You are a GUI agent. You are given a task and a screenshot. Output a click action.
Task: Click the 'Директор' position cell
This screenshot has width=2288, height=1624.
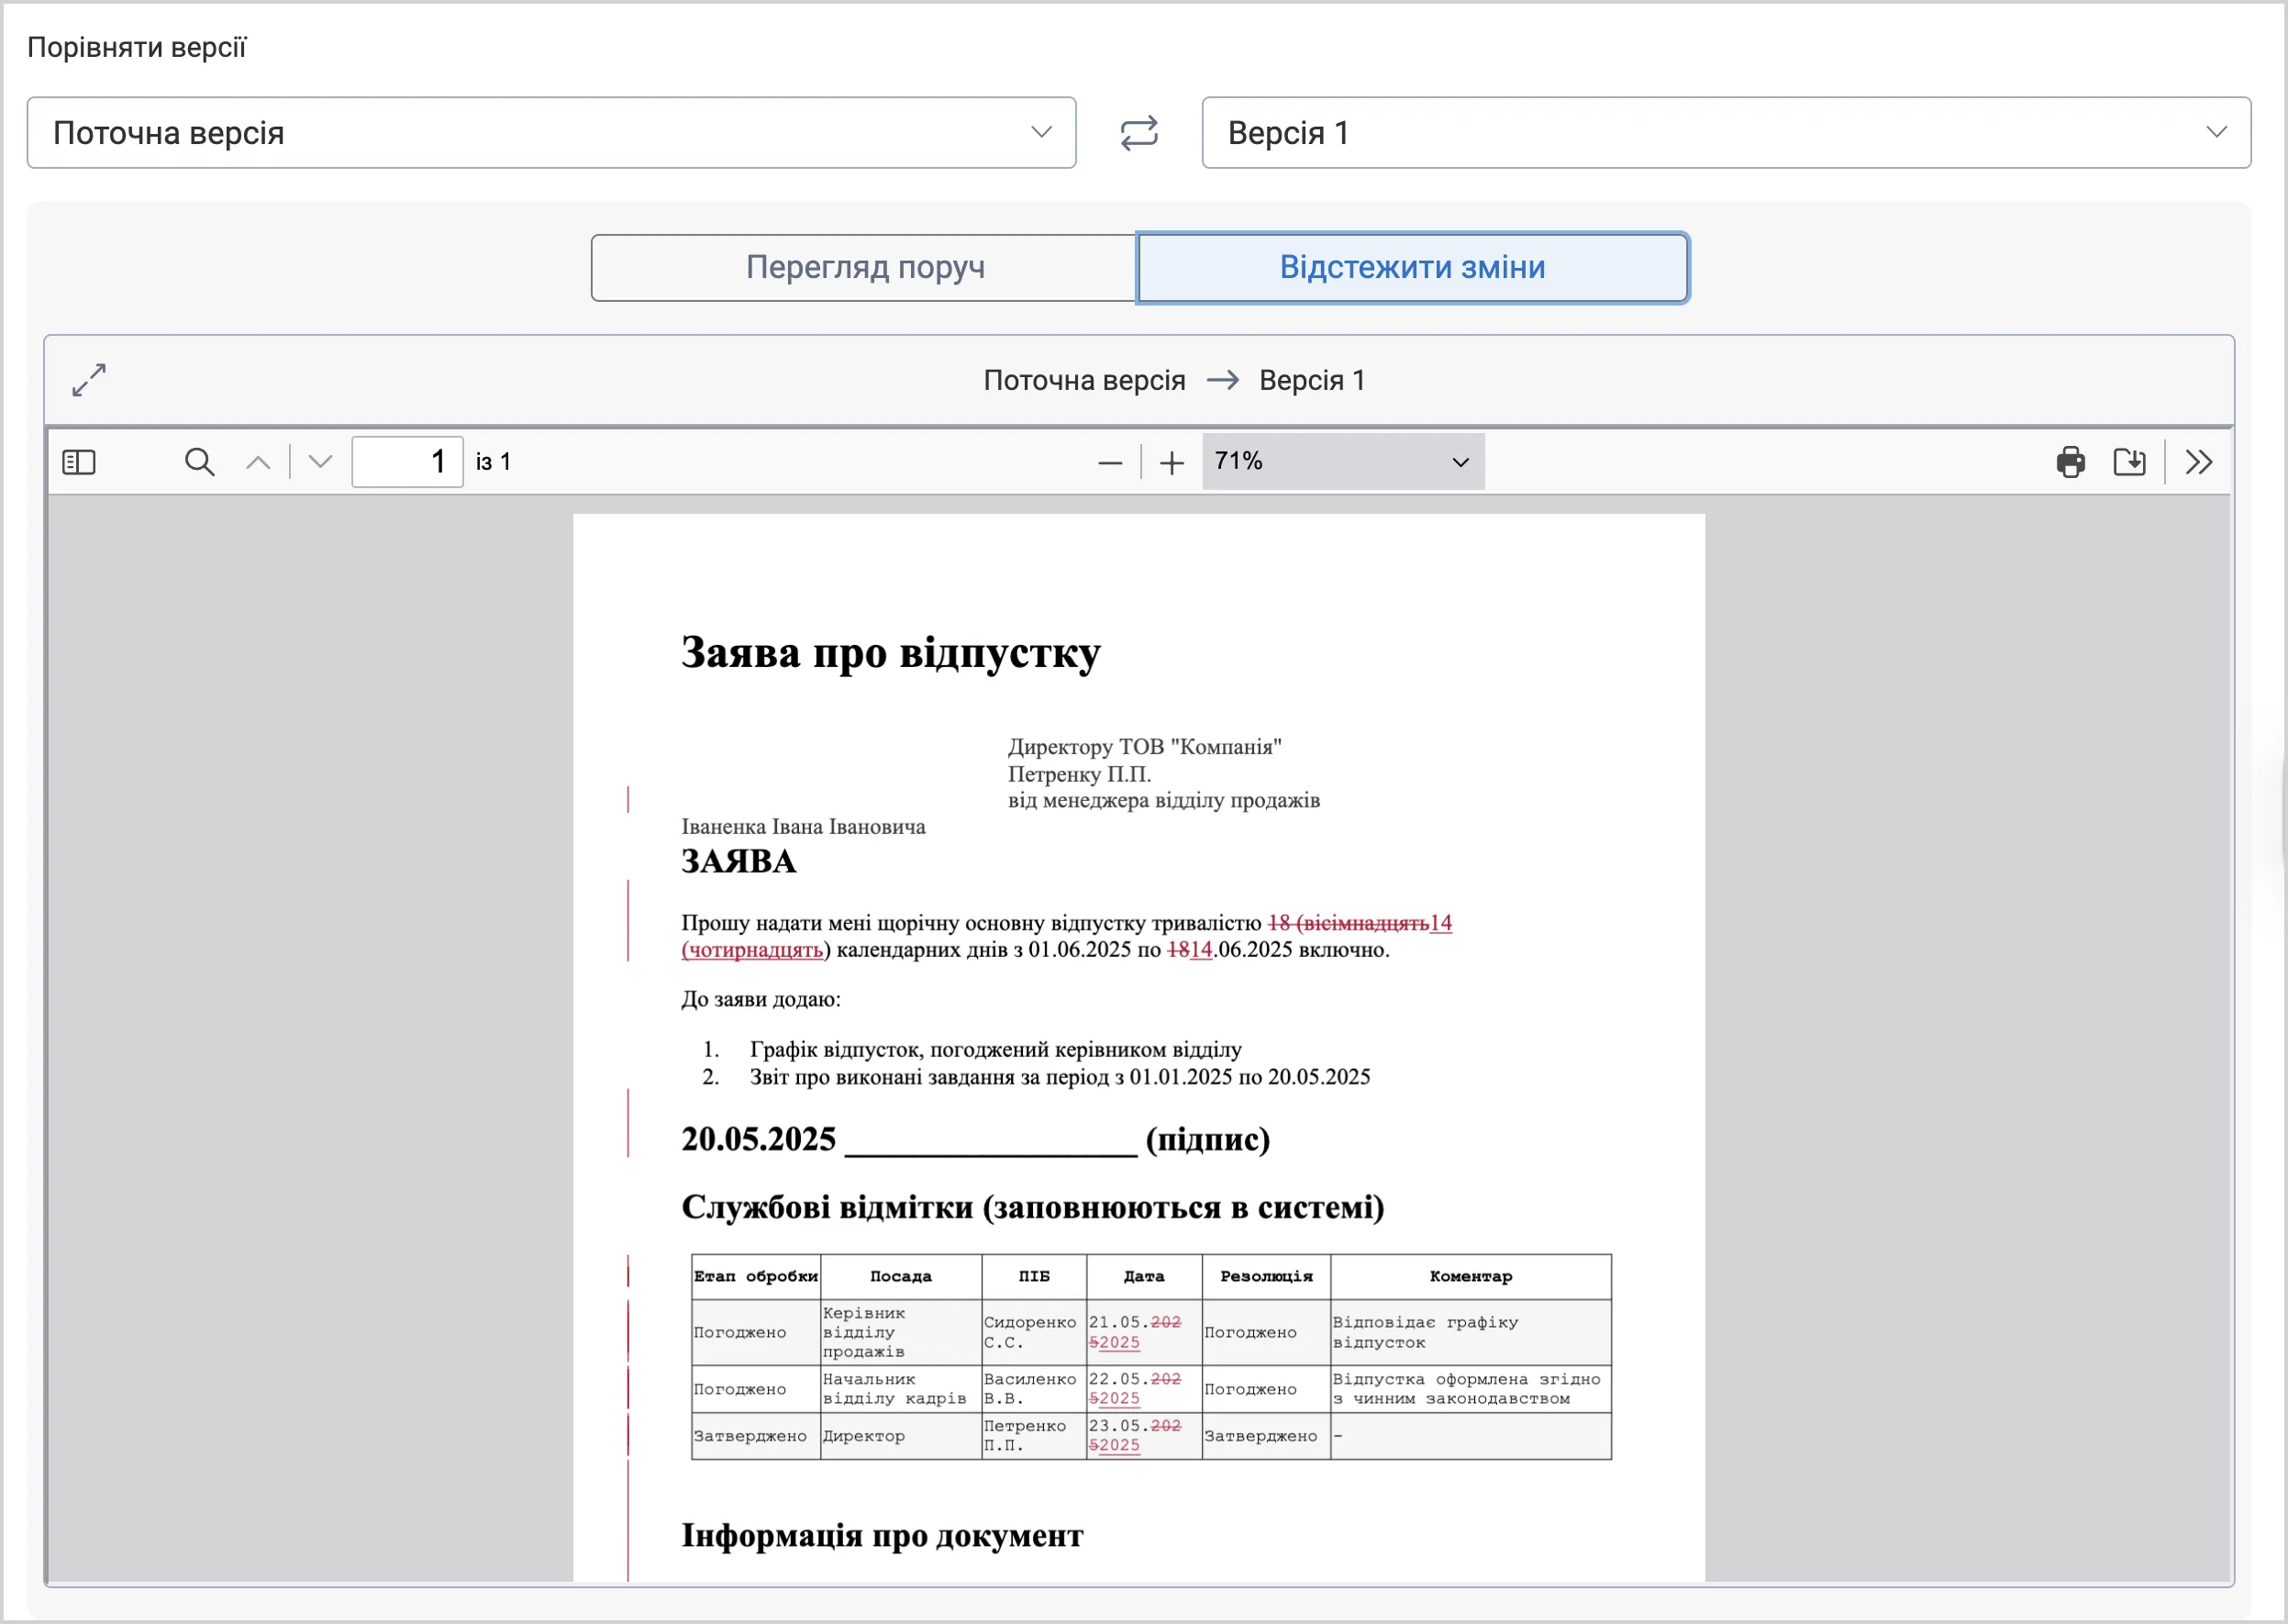[x=900, y=1436]
